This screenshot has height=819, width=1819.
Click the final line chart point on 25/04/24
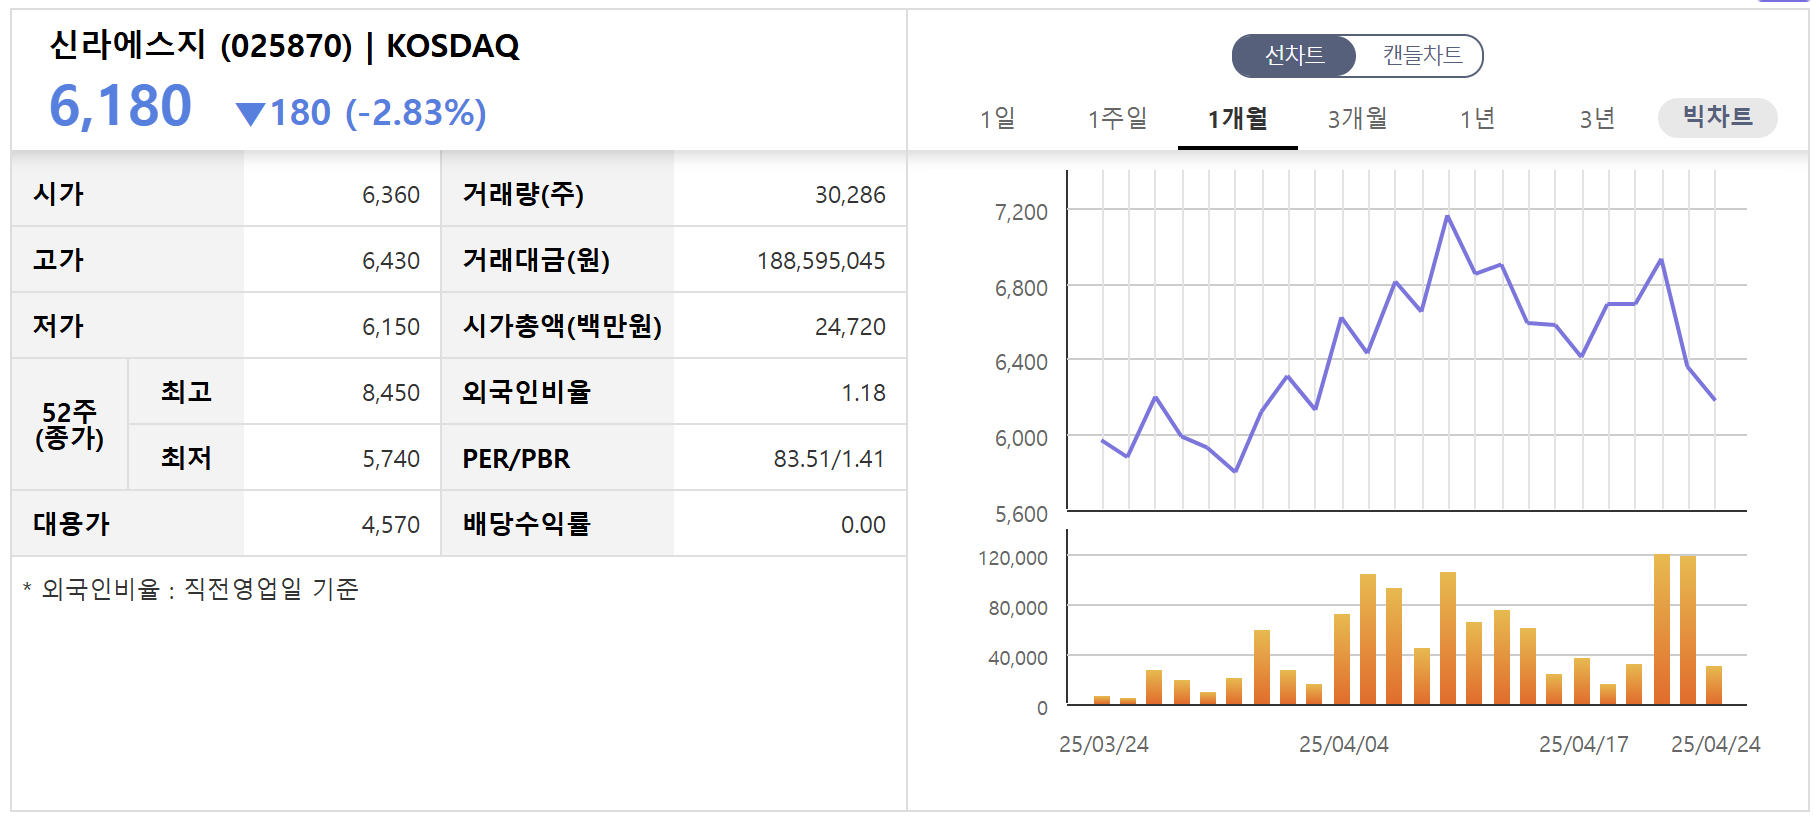1714,399
